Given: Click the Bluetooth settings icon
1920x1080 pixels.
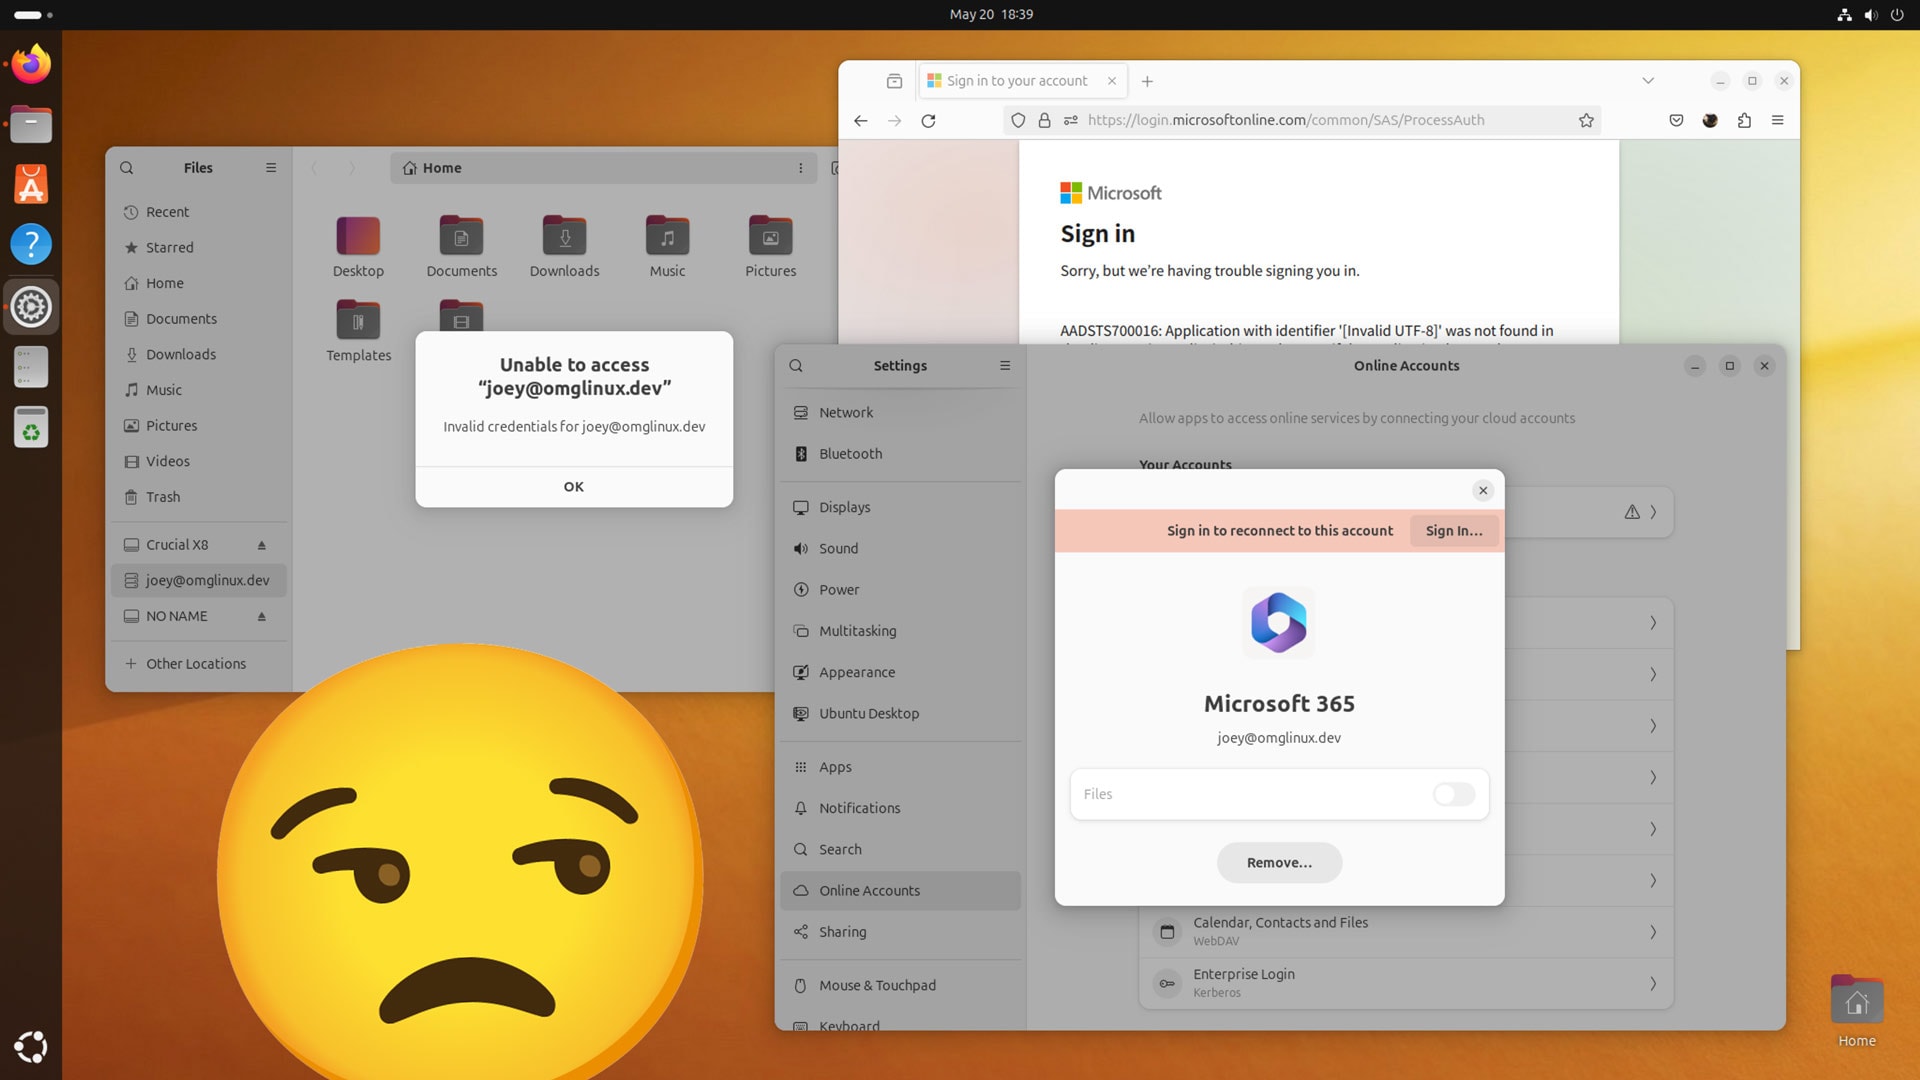Looking at the screenshot, I should (x=800, y=452).
